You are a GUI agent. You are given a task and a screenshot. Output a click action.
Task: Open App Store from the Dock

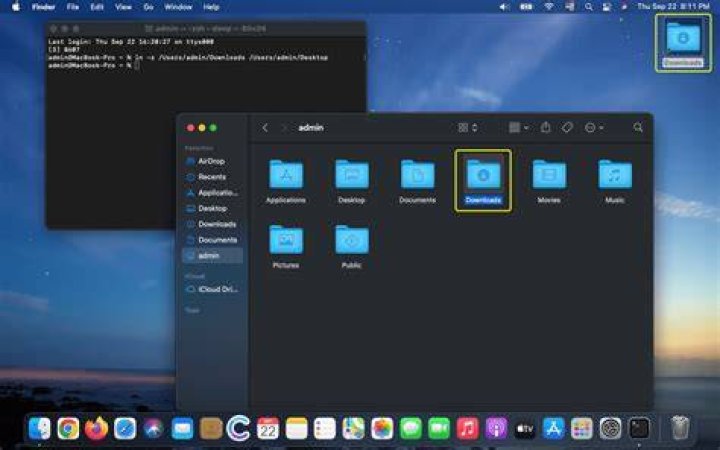point(553,429)
